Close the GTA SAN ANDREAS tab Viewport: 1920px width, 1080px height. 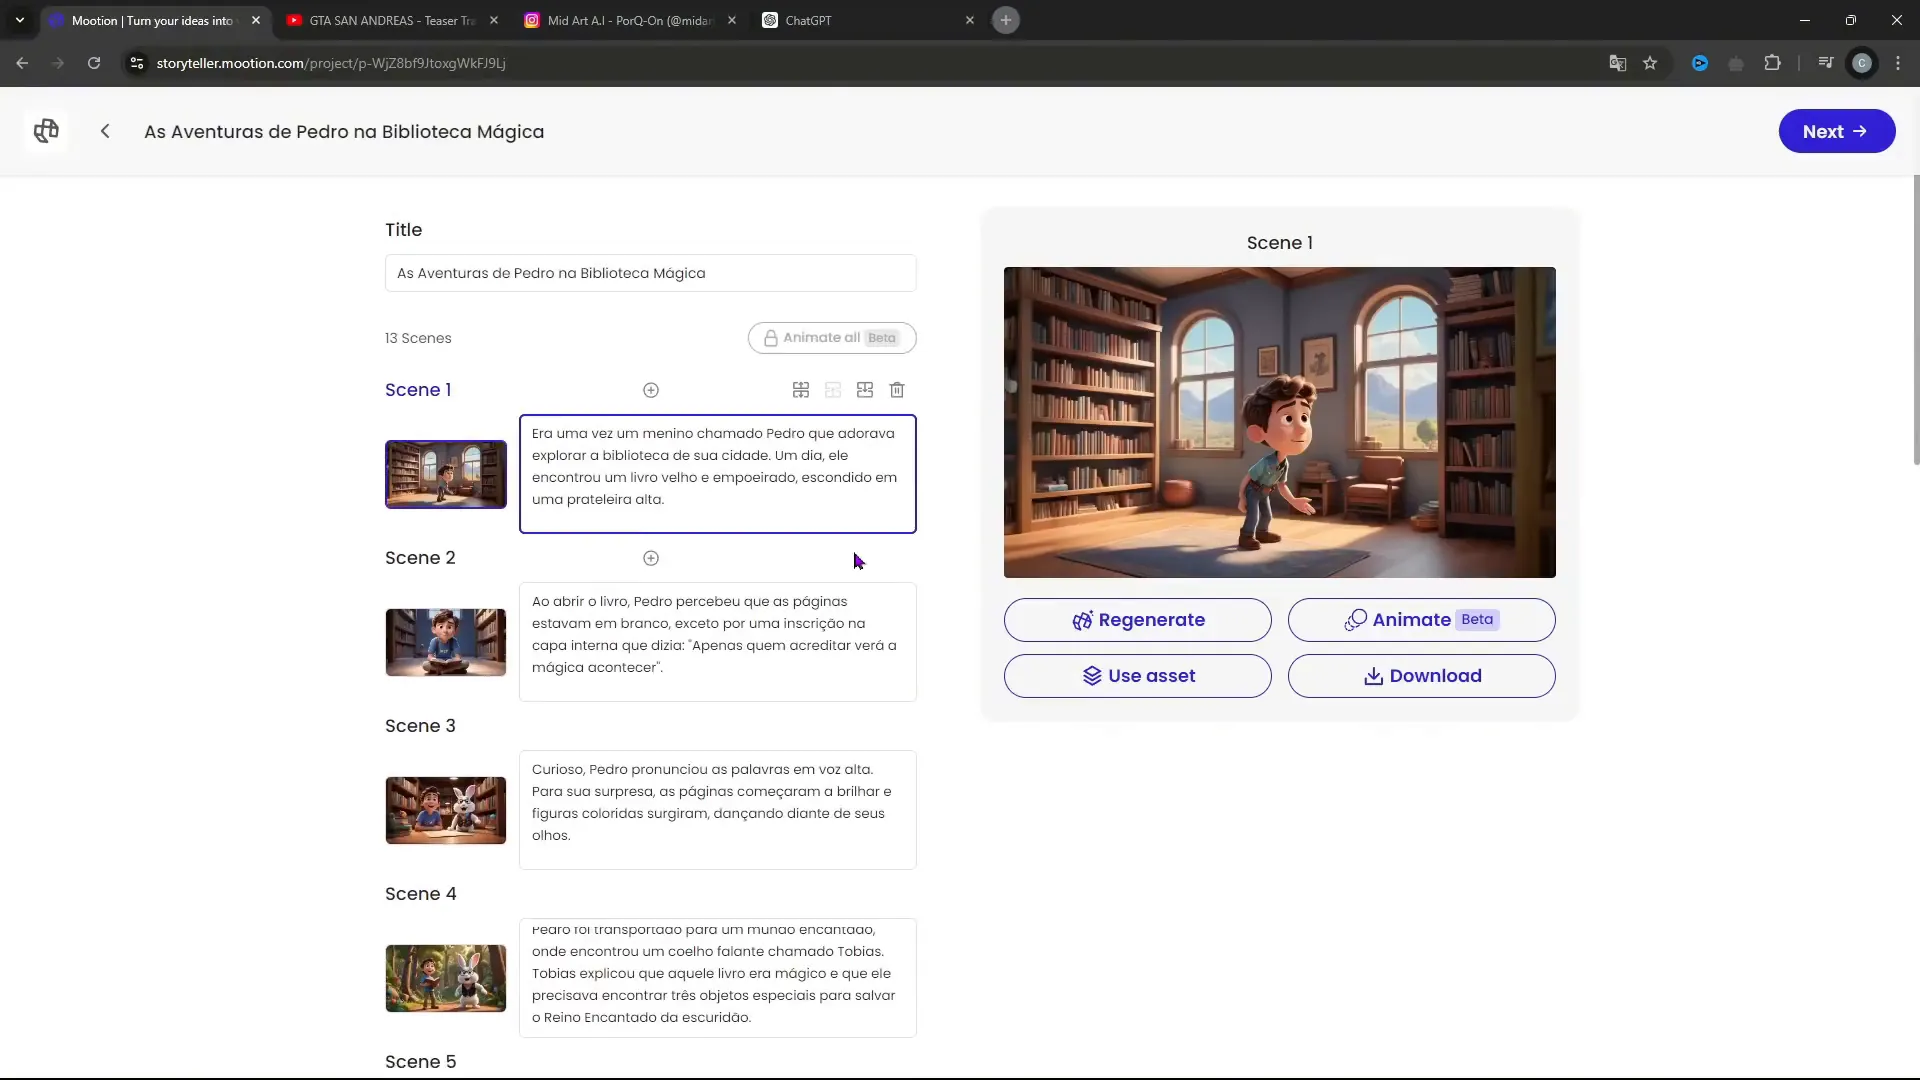click(x=494, y=20)
